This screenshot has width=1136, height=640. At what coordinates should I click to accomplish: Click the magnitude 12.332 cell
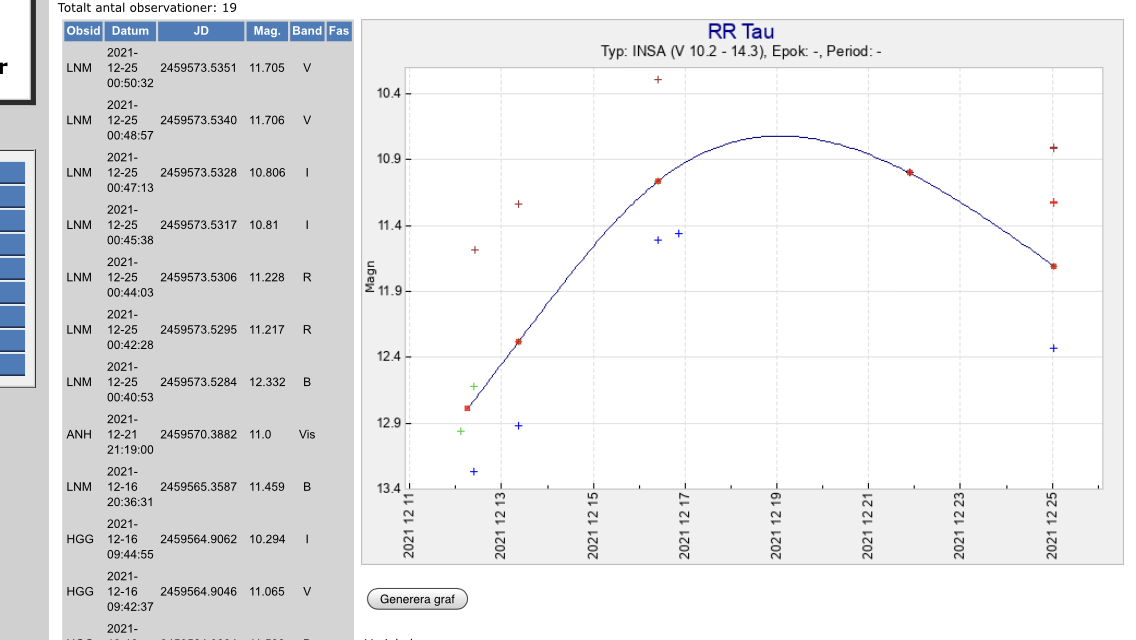point(267,382)
